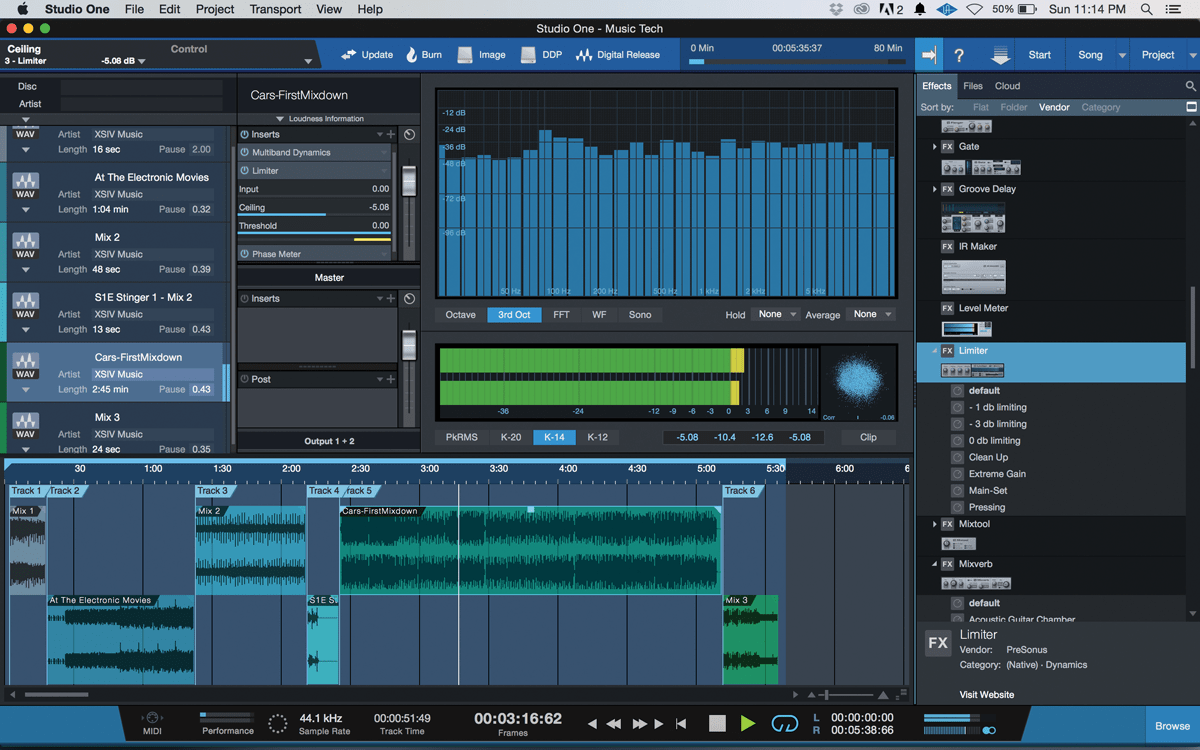Open the Hold dropdown set to None
This screenshot has width=1200, height=750.
776,314
